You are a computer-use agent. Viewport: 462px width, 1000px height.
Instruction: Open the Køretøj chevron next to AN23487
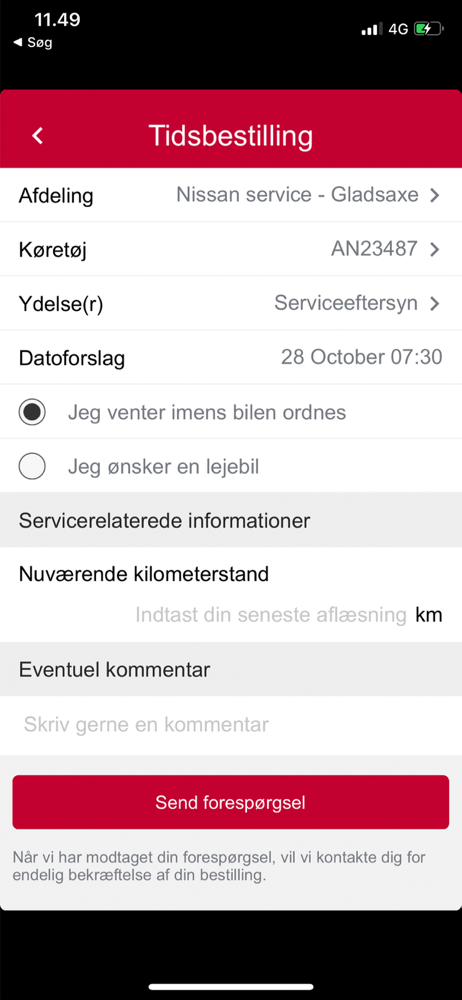point(435,249)
